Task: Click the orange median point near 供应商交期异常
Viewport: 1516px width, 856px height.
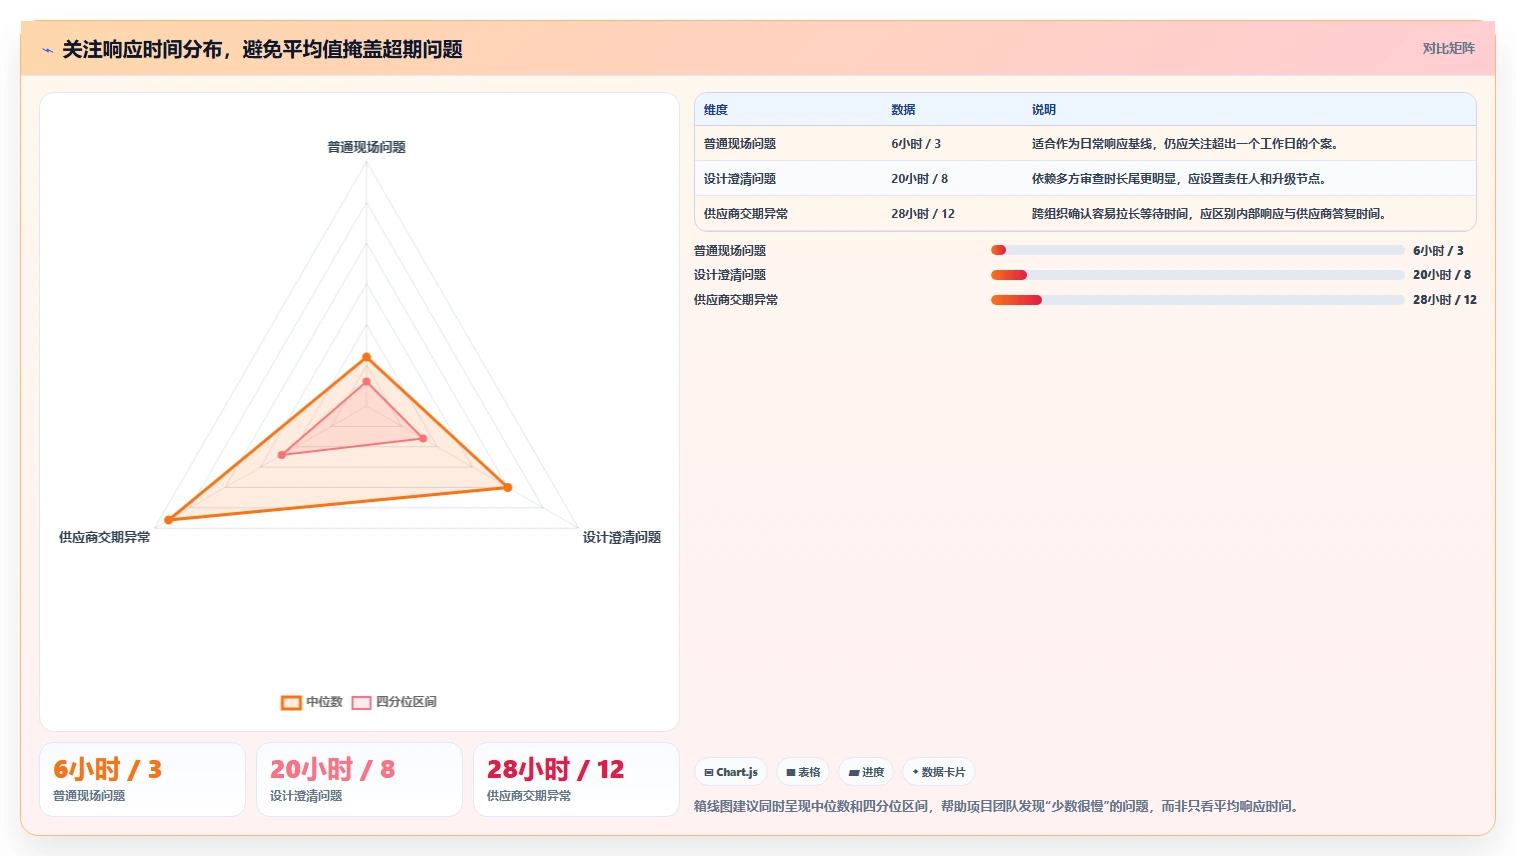Action: (169, 520)
